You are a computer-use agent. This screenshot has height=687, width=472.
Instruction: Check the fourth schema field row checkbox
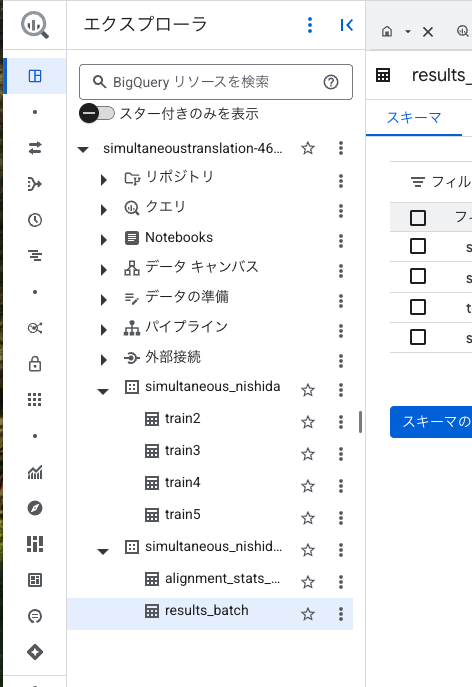(418, 337)
